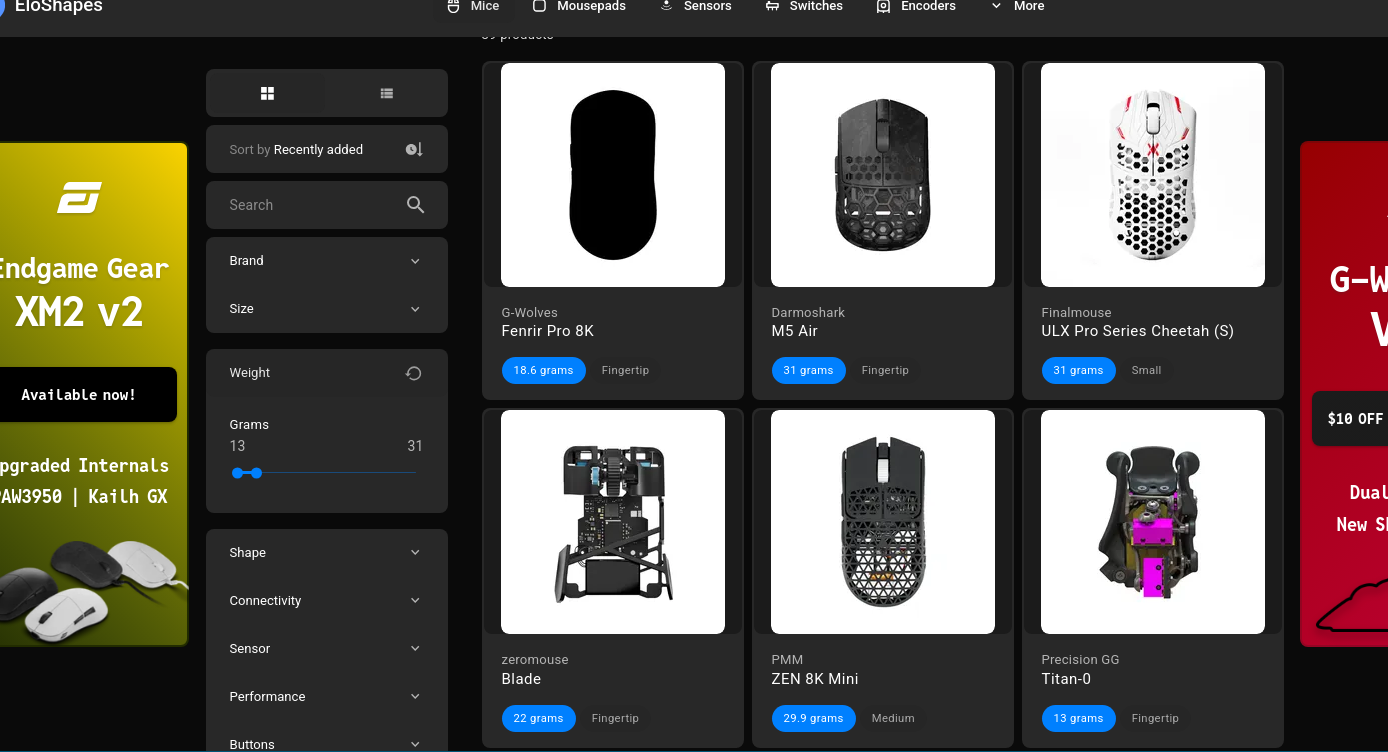Expand the Brand filter
1388x752 pixels.
tap(326, 261)
